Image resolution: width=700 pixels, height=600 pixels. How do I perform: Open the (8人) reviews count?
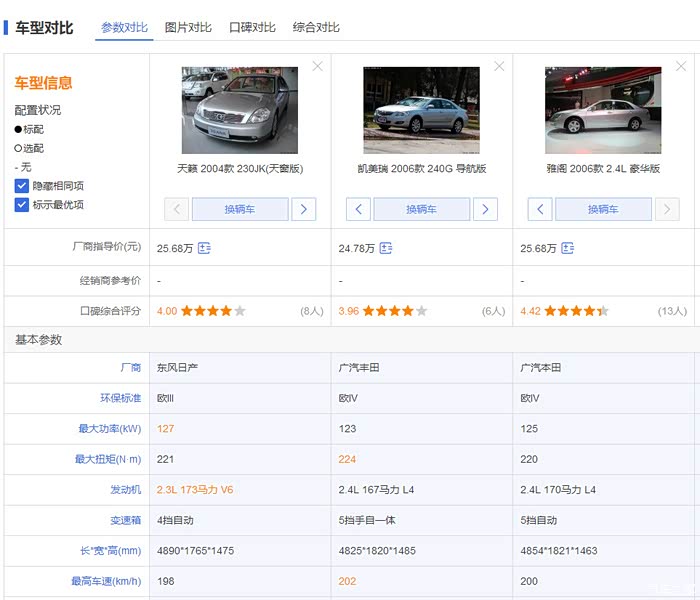(312, 311)
